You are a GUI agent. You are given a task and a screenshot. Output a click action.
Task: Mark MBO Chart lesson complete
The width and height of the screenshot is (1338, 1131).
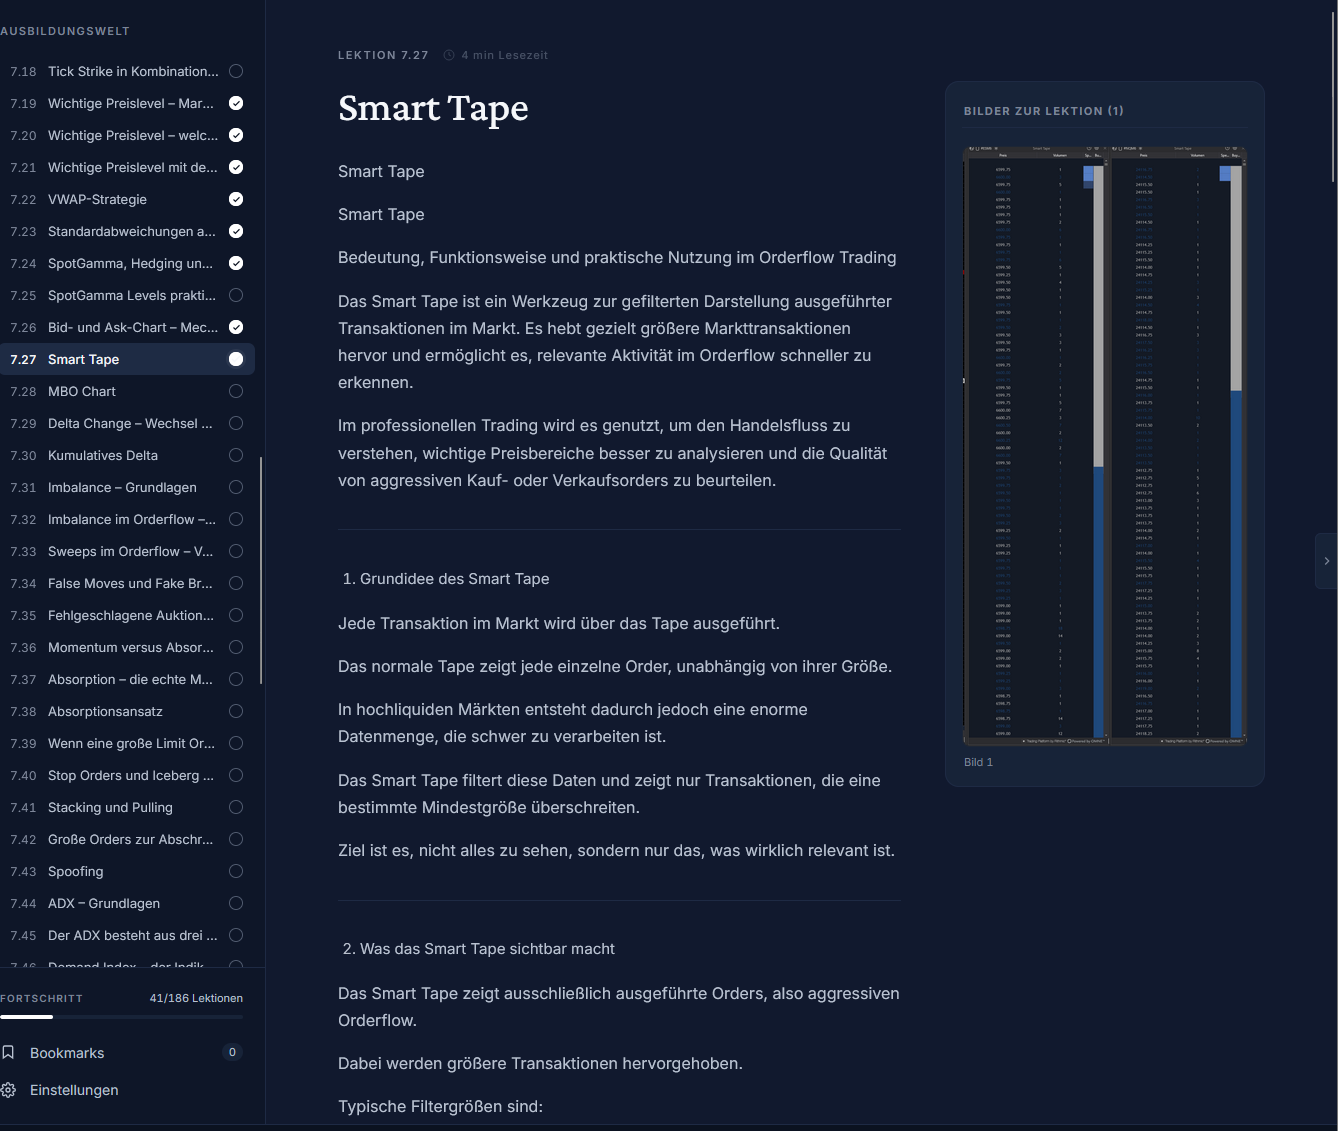click(236, 391)
